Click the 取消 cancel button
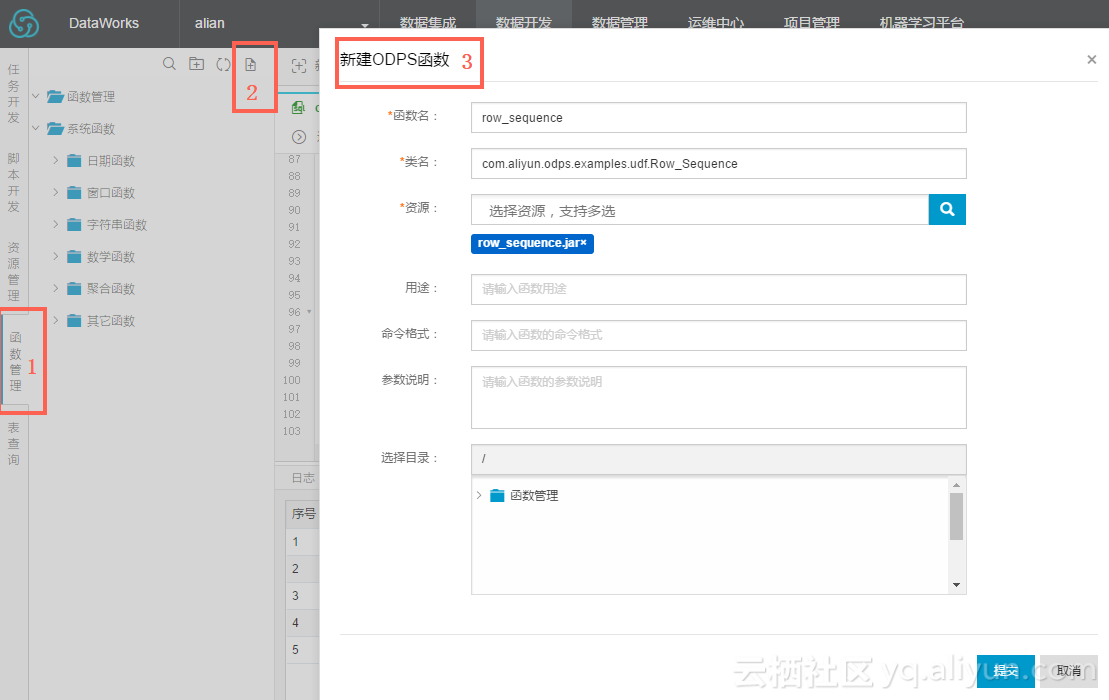1109x700 pixels. 1068,671
